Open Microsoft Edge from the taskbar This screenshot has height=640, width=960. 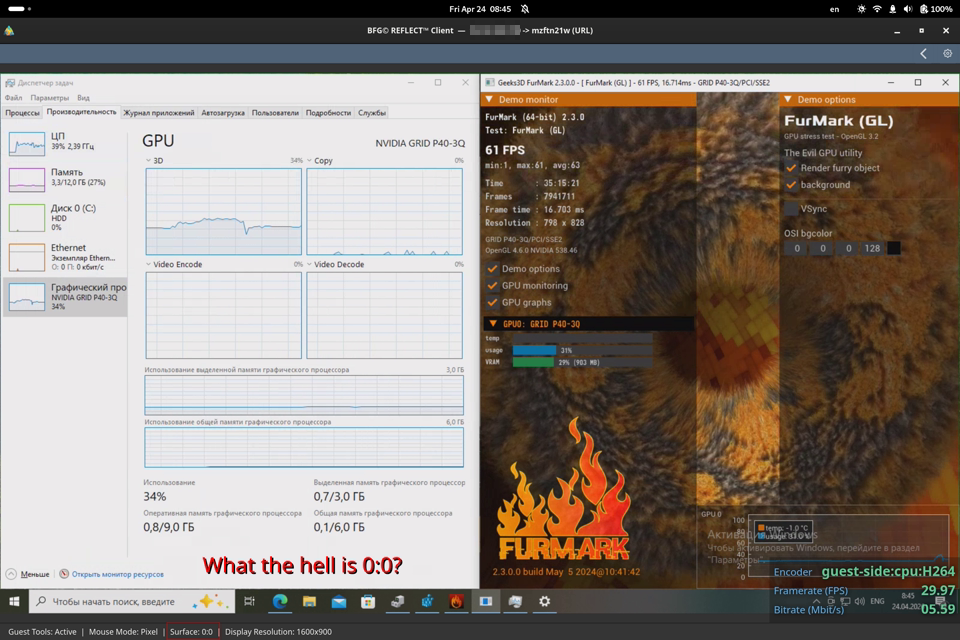(x=280, y=601)
